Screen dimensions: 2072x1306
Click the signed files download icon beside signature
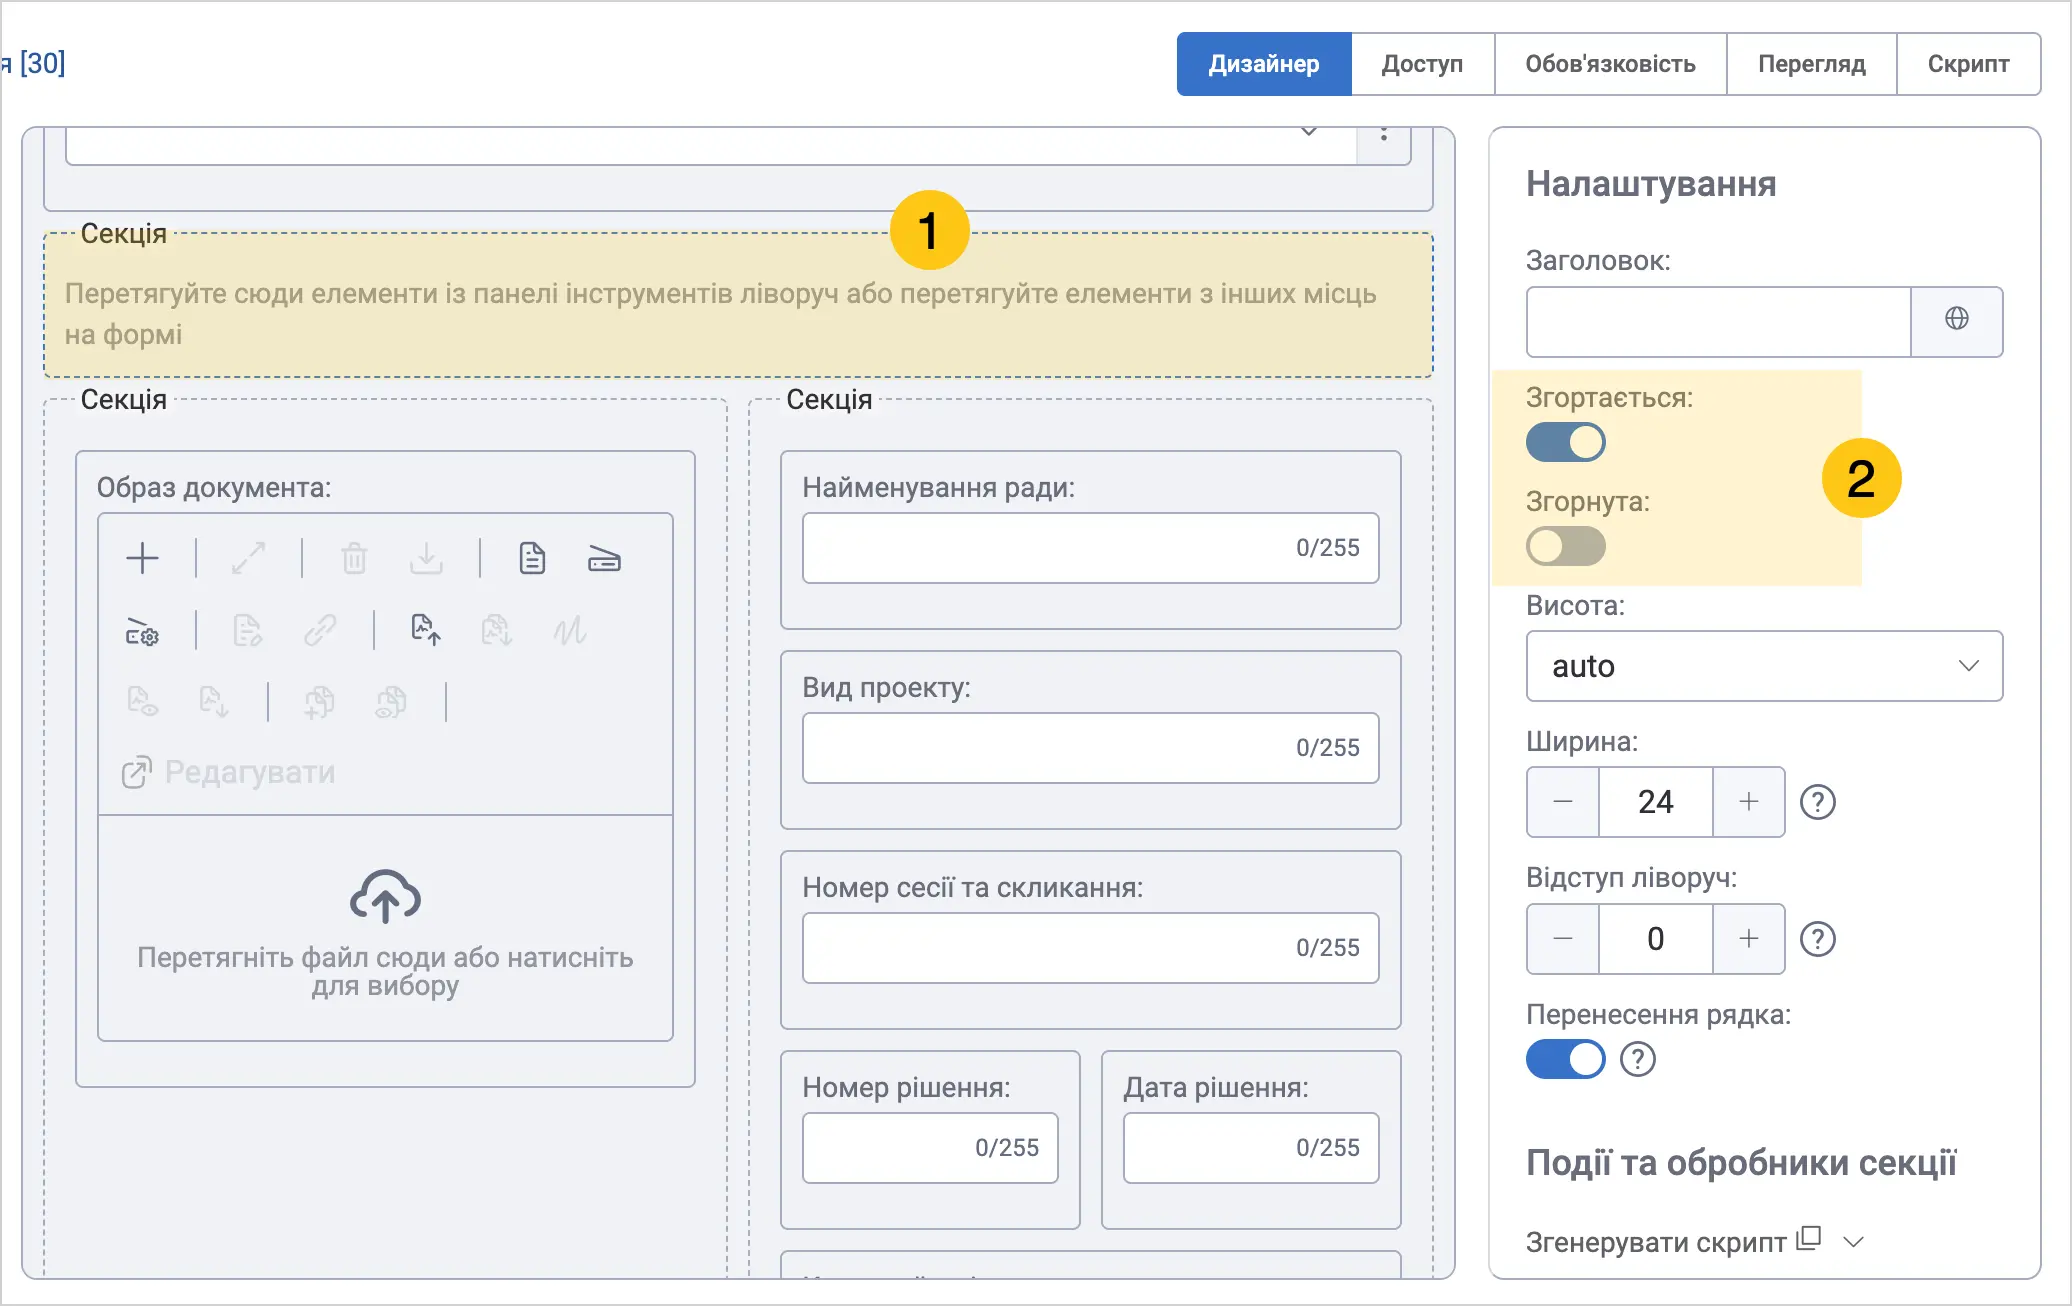[x=496, y=630]
